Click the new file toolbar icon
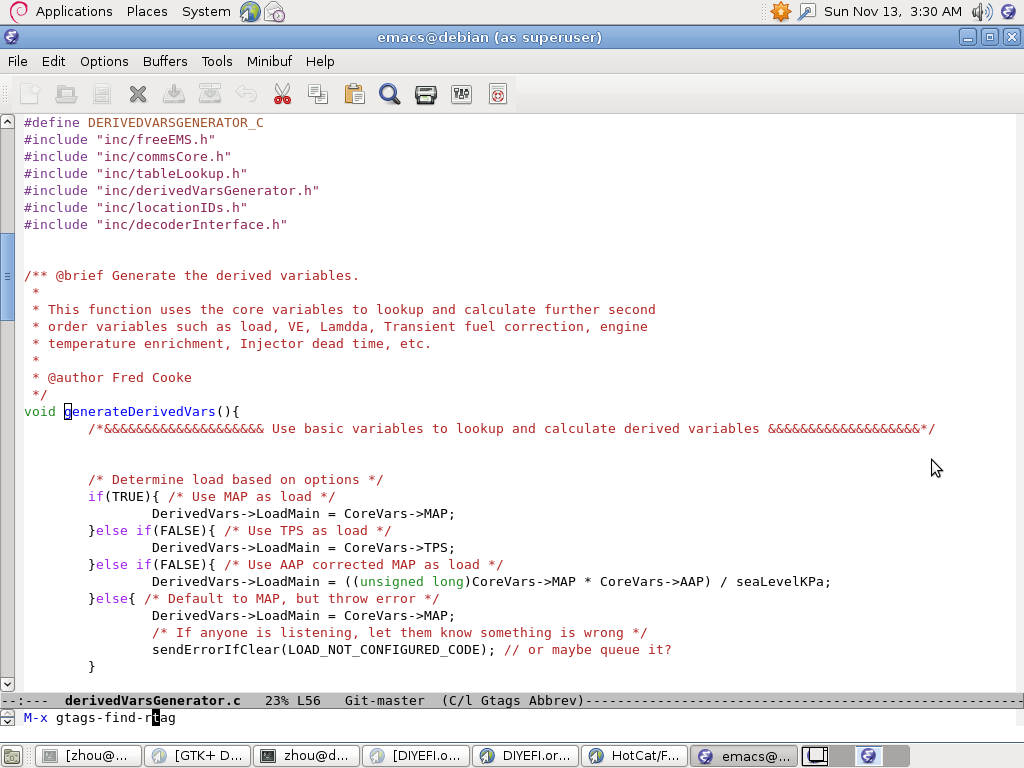This screenshot has height=768, width=1024. coord(30,94)
